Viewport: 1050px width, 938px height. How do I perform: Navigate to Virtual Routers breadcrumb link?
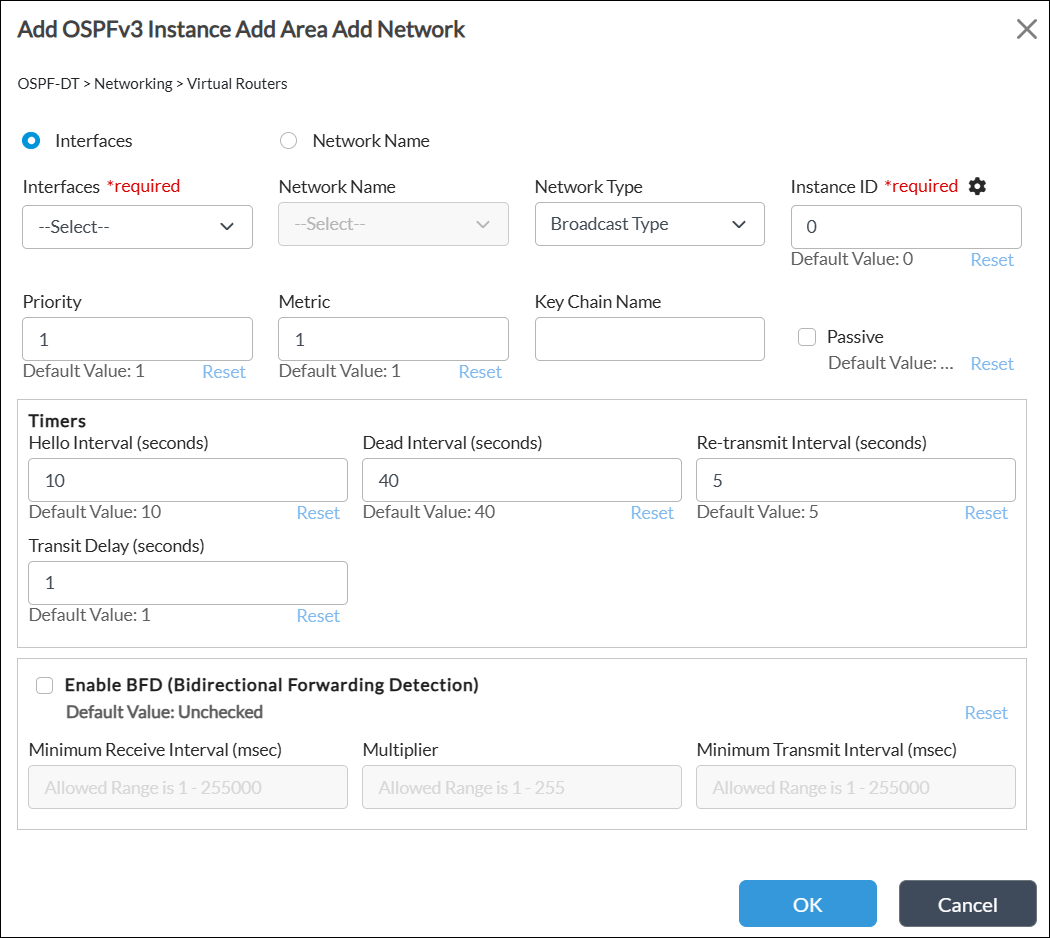(237, 83)
